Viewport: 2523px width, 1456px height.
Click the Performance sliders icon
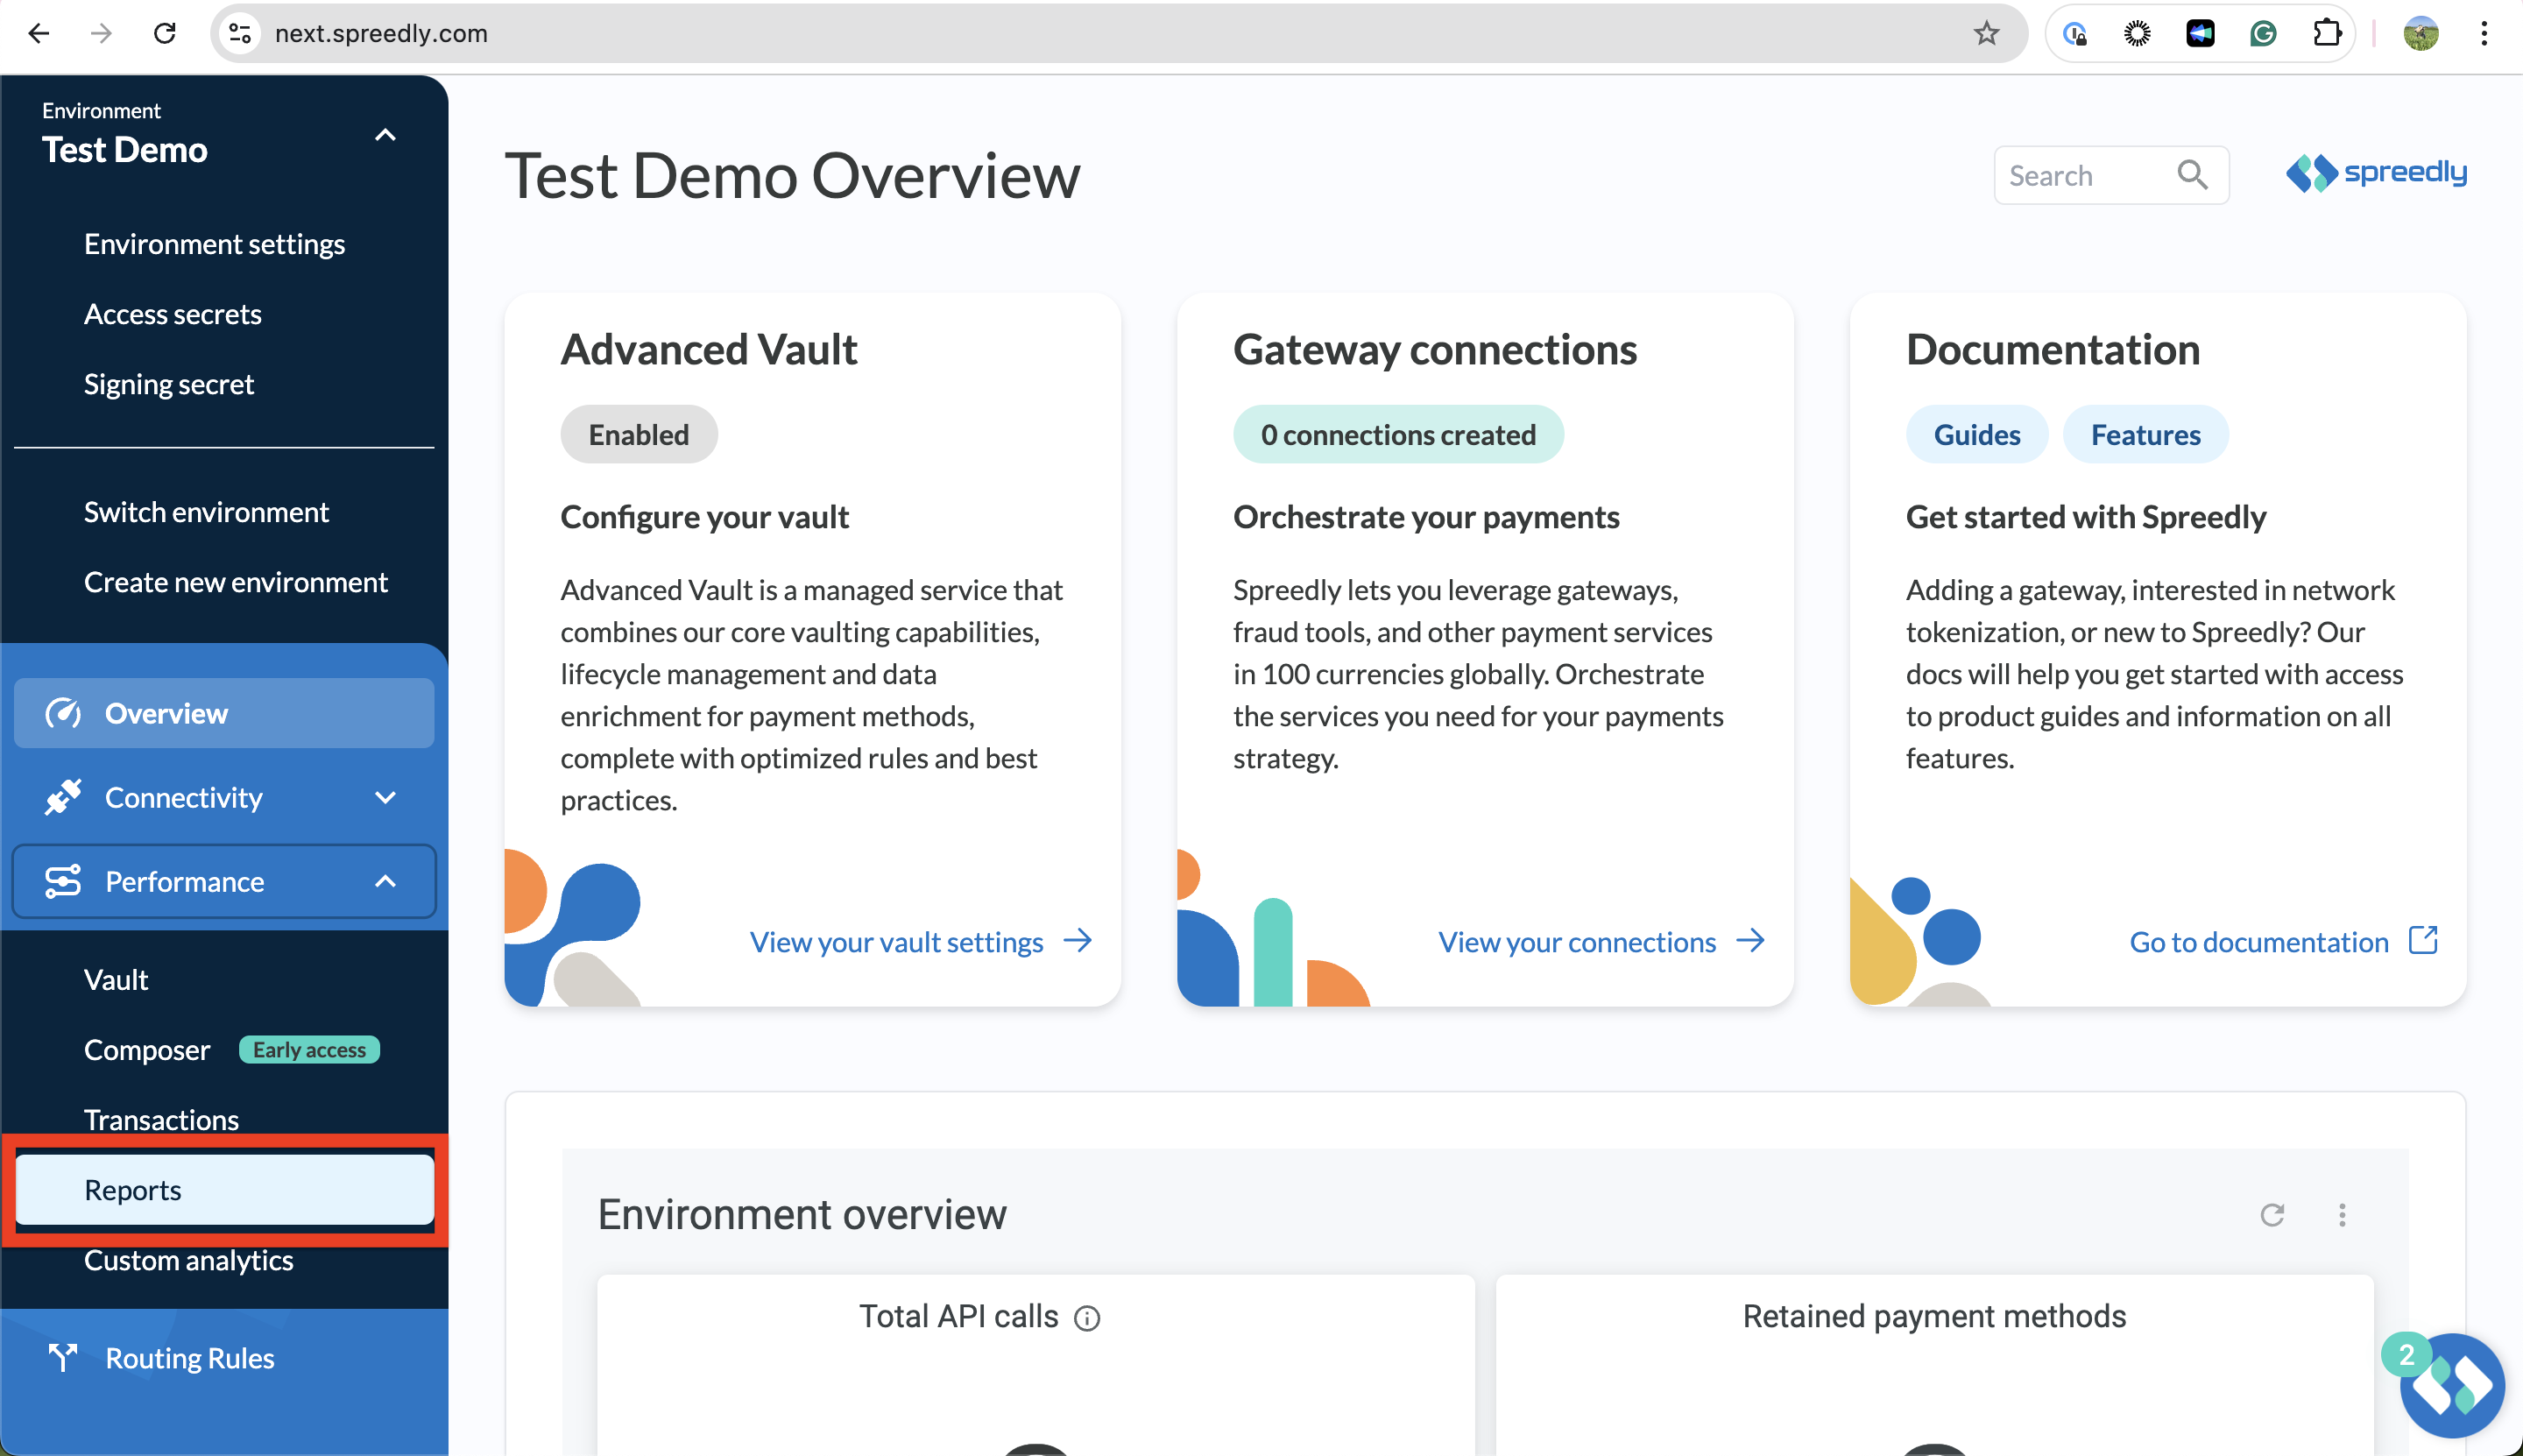[63, 881]
